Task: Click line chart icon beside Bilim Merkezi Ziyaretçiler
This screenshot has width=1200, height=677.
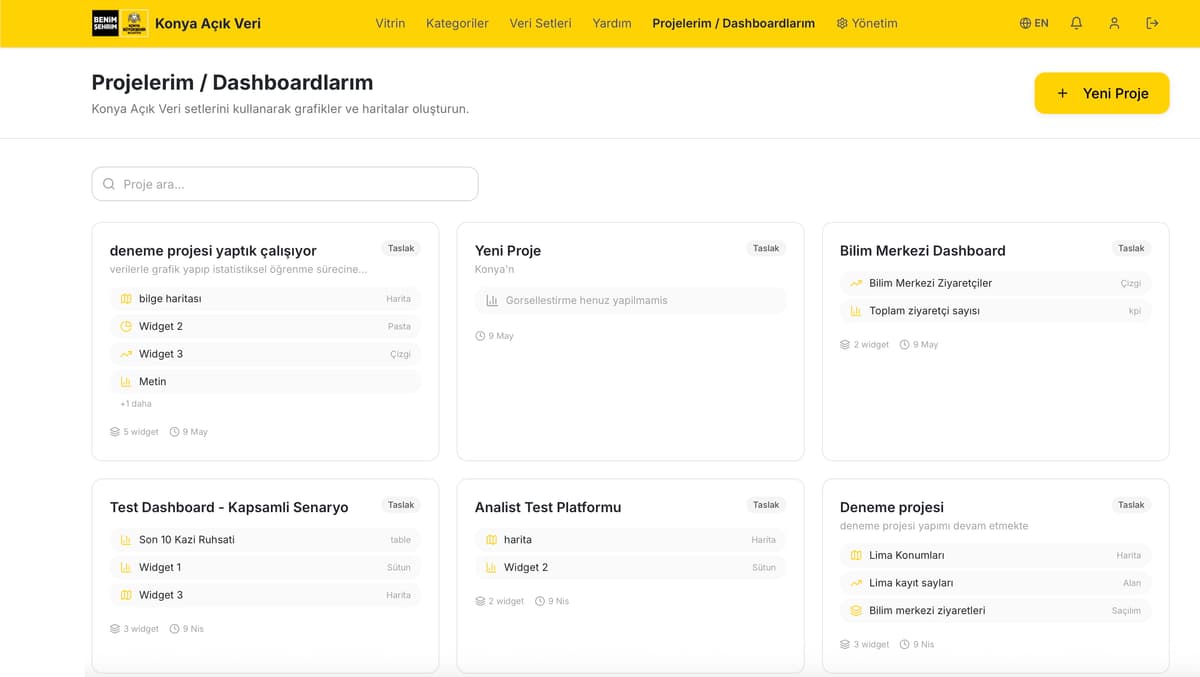Action: pos(856,283)
